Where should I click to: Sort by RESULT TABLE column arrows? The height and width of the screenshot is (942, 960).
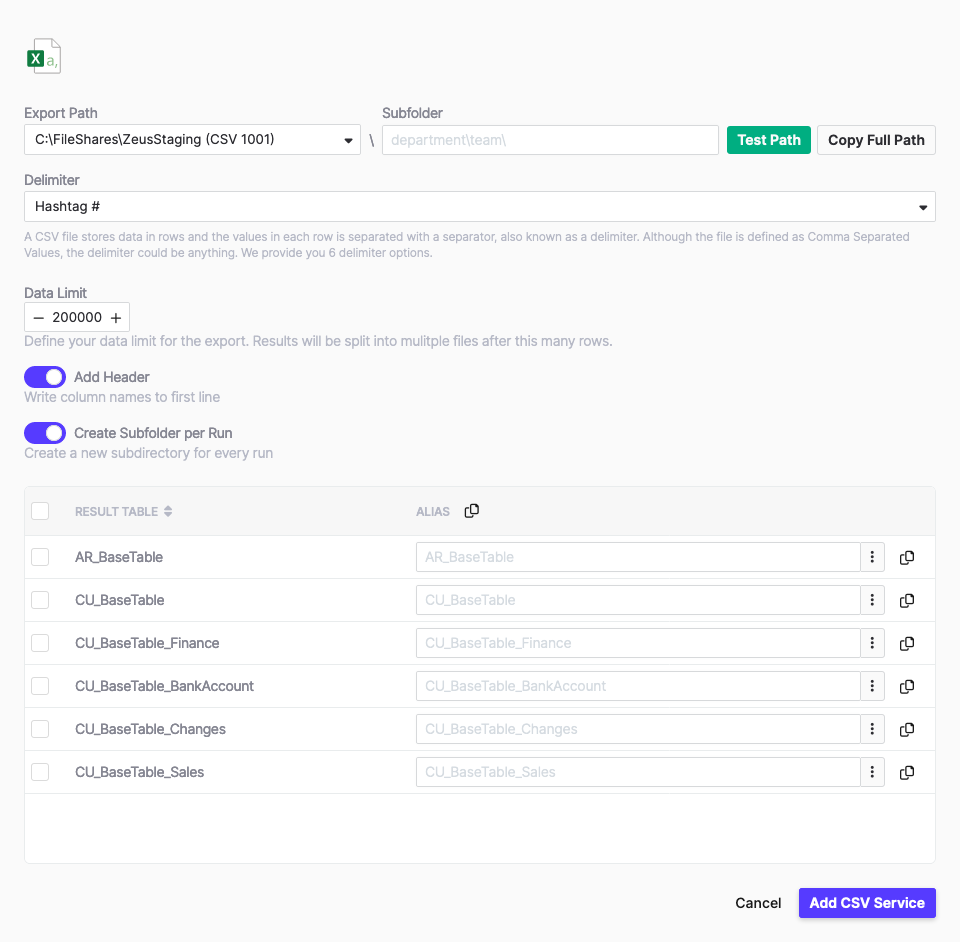tap(168, 512)
